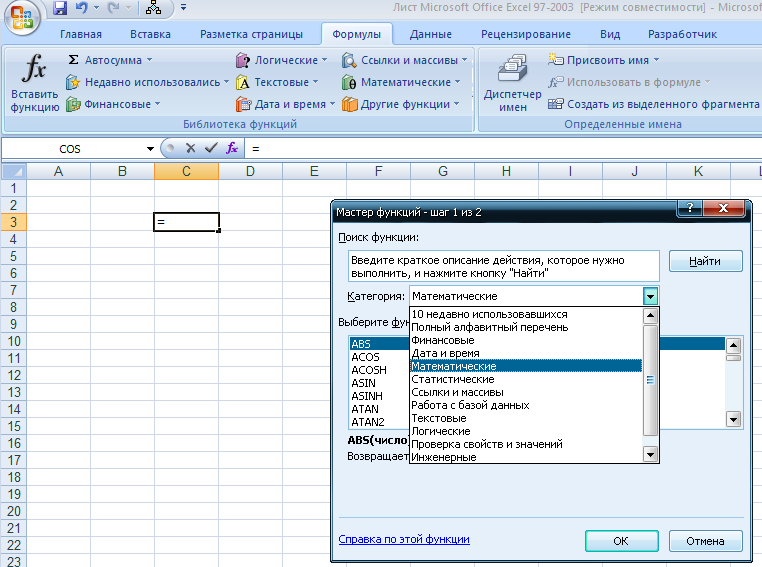Open Недавно использовались functions list

(x=147, y=82)
